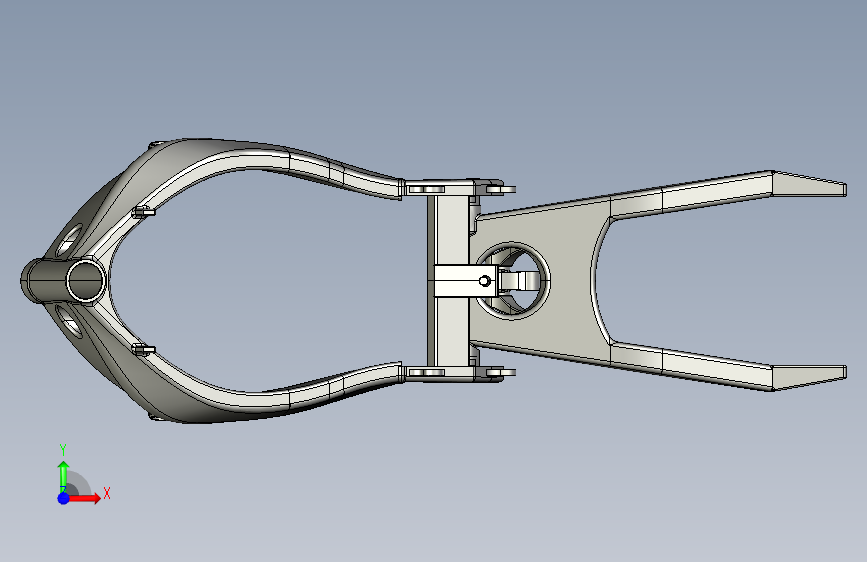Click the green Y axis arrow of triad
Screen dimensions: 867x562
tap(64, 476)
